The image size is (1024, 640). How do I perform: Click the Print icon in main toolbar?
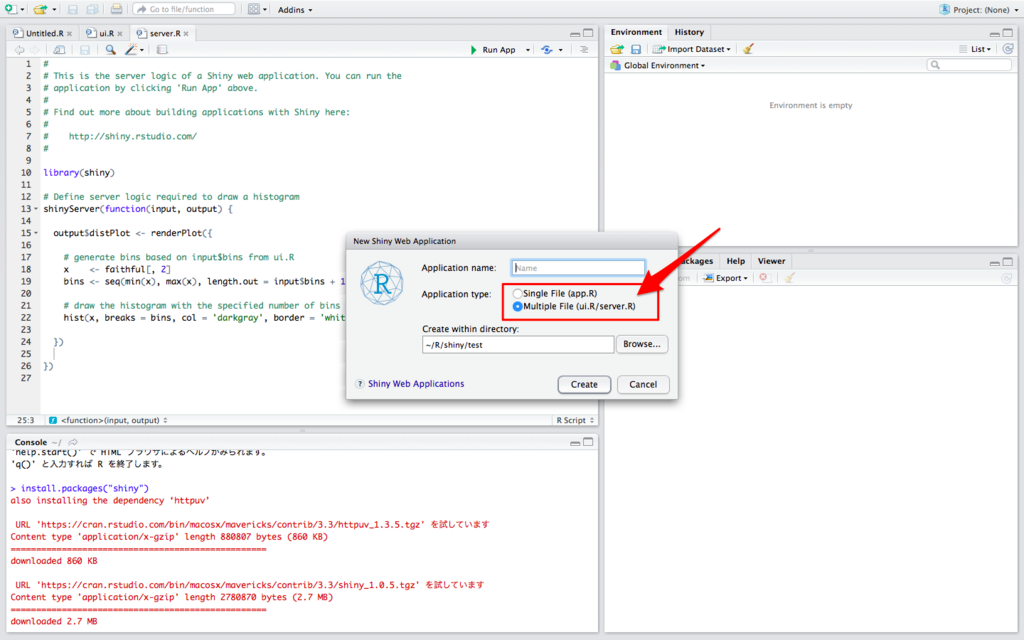click(x=116, y=9)
